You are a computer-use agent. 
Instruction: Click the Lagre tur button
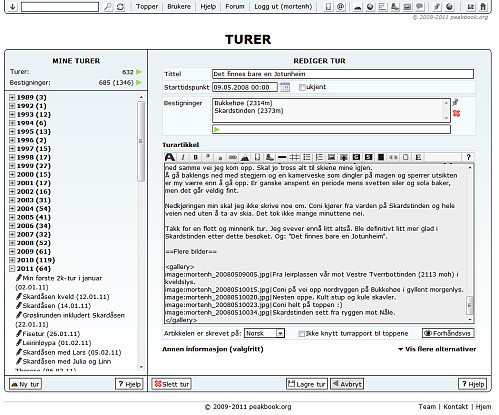(307, 384)
